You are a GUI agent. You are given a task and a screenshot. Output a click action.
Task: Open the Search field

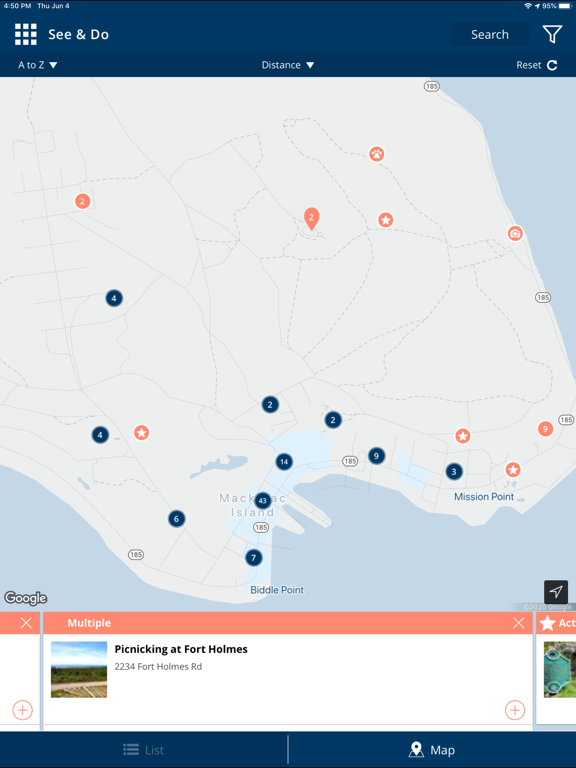pos(490,34)
